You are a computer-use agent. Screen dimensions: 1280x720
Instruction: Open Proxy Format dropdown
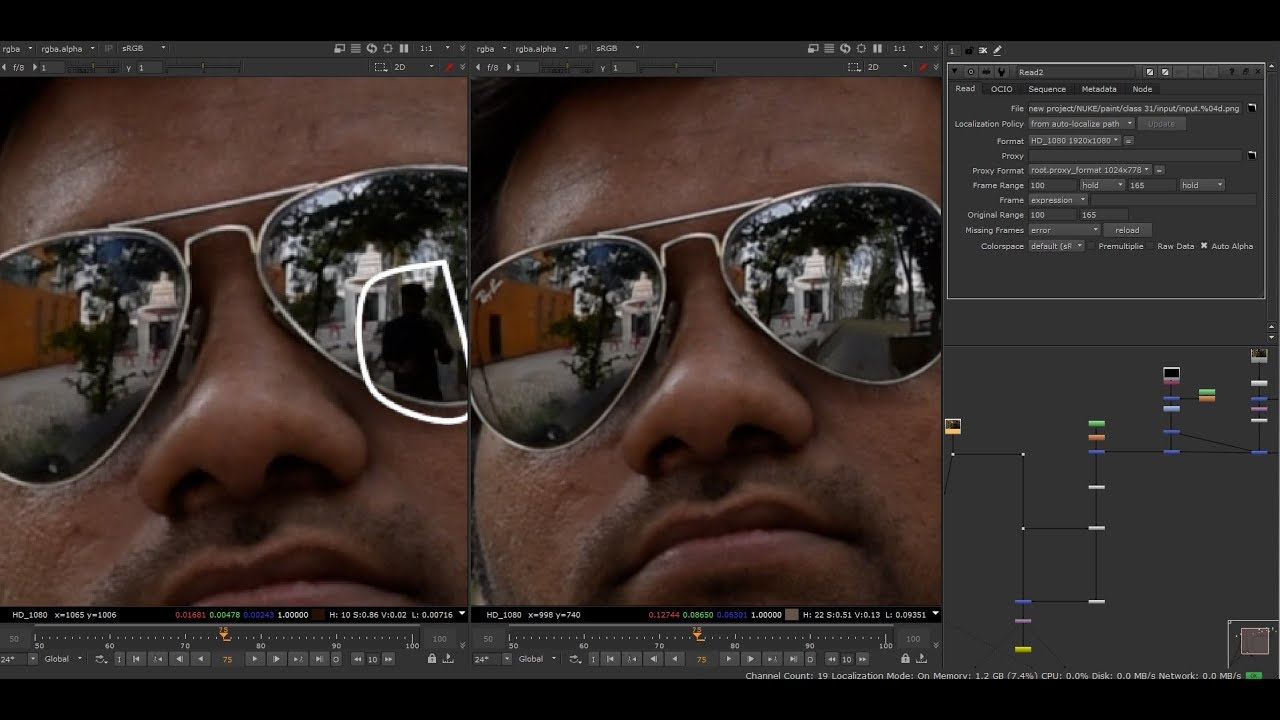click(1090, 170)
